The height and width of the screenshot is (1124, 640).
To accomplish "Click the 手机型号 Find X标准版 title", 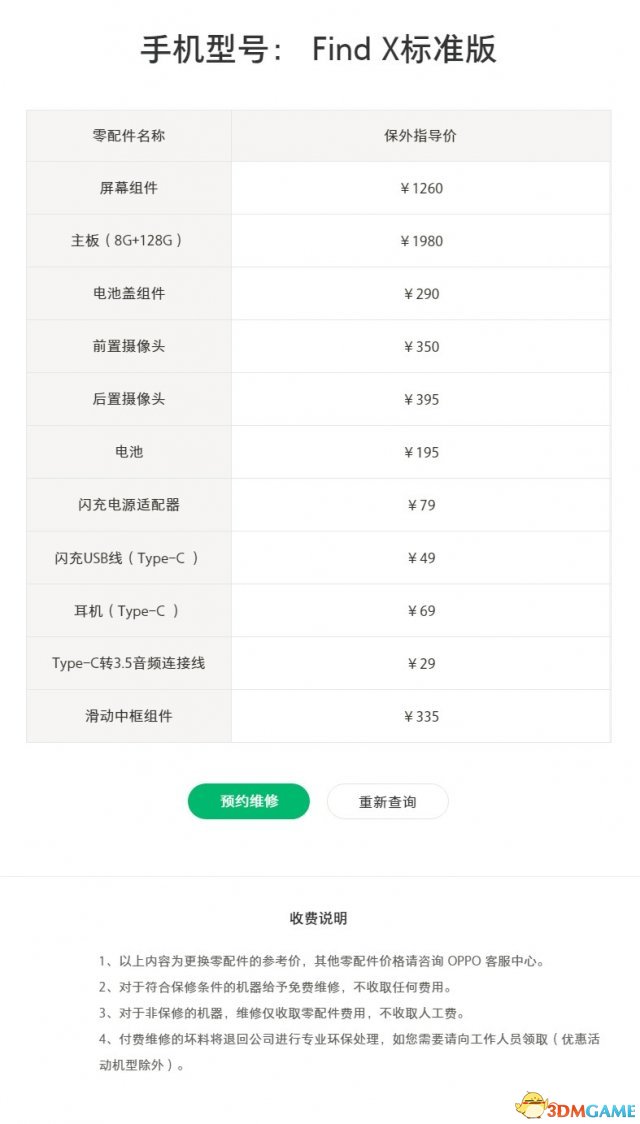I will [x=318, y=50].
